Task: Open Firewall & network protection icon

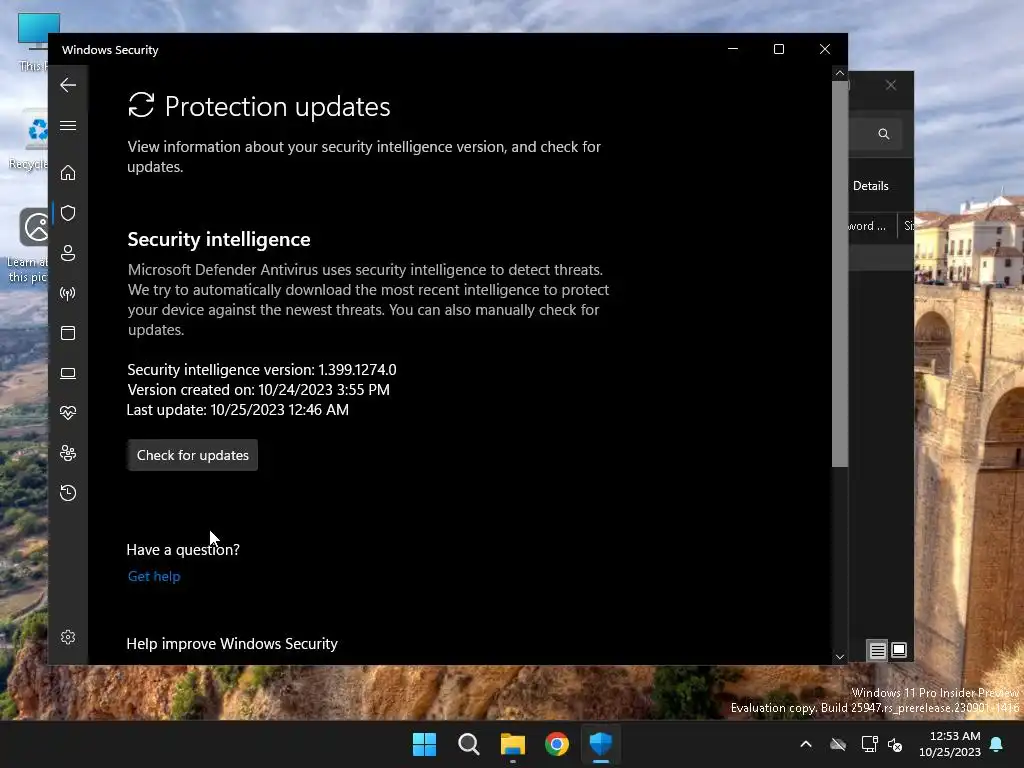Action: tap(68, 293)
